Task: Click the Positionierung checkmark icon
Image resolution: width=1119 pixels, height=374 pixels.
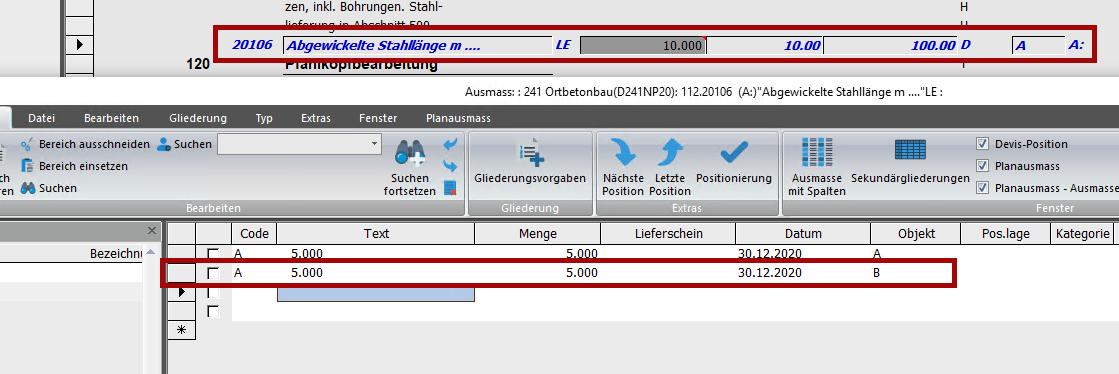Action: pyautogui.click(x=734, y=152)
